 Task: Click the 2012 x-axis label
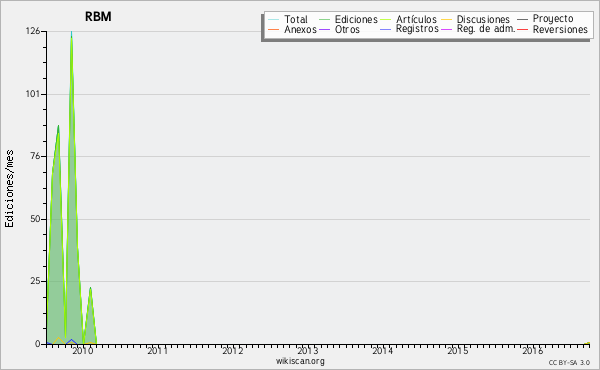point(233,351)
